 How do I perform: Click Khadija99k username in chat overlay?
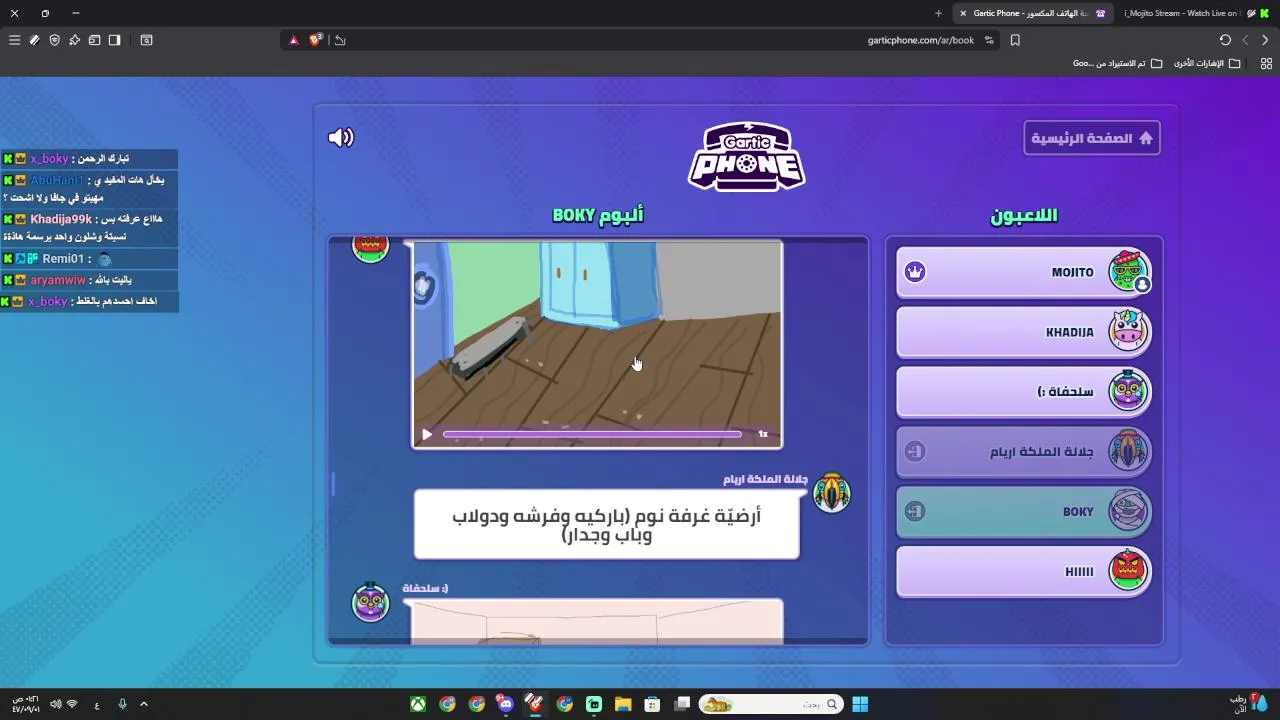pos(61,219)
